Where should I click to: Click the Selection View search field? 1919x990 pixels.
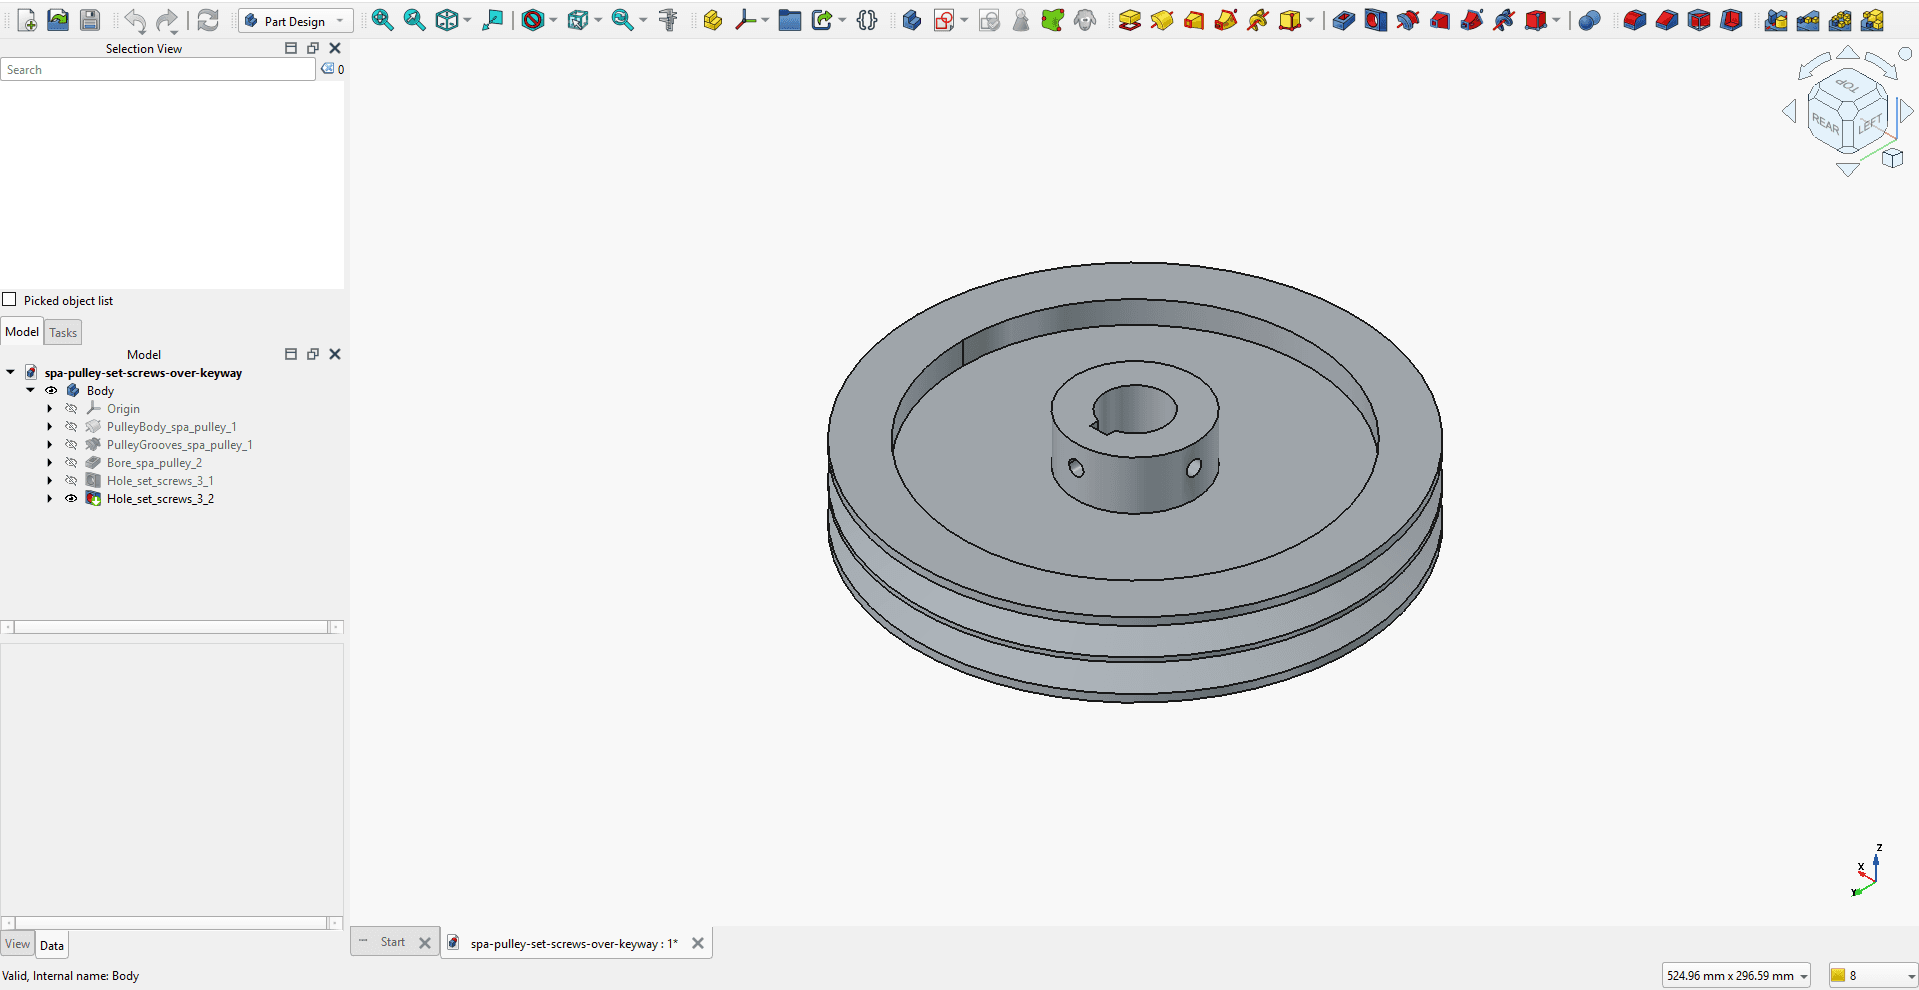click(158, 70)
